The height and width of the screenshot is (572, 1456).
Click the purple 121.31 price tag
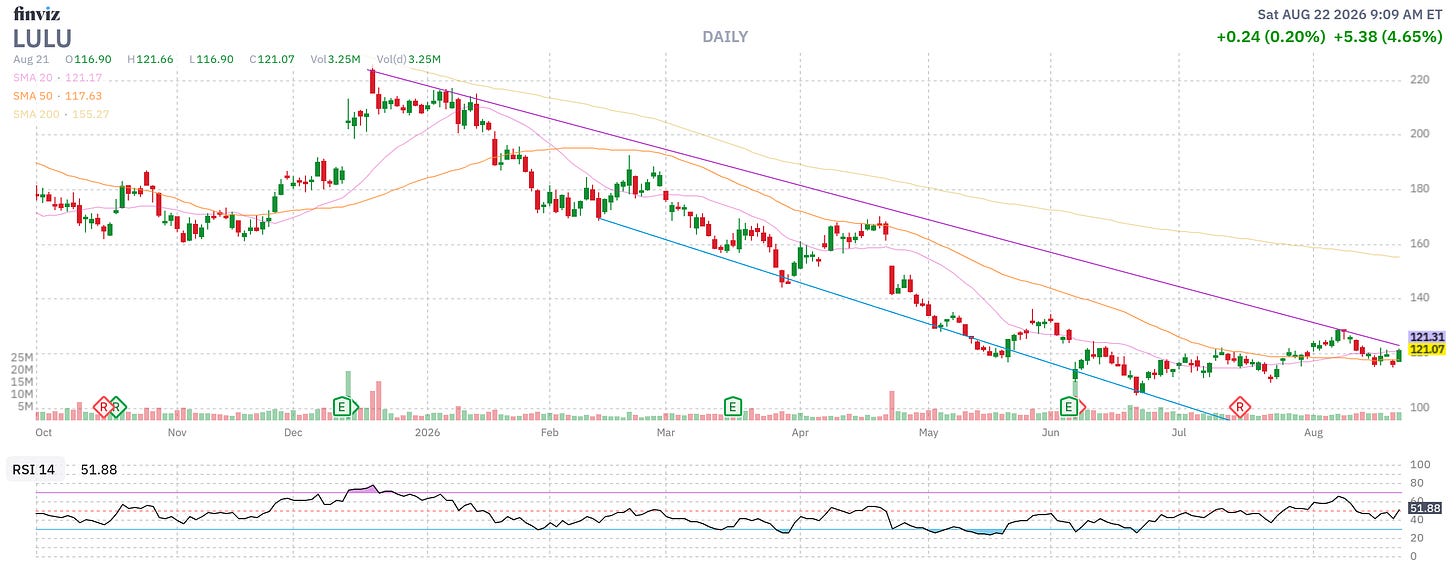tap(1426, 337)
